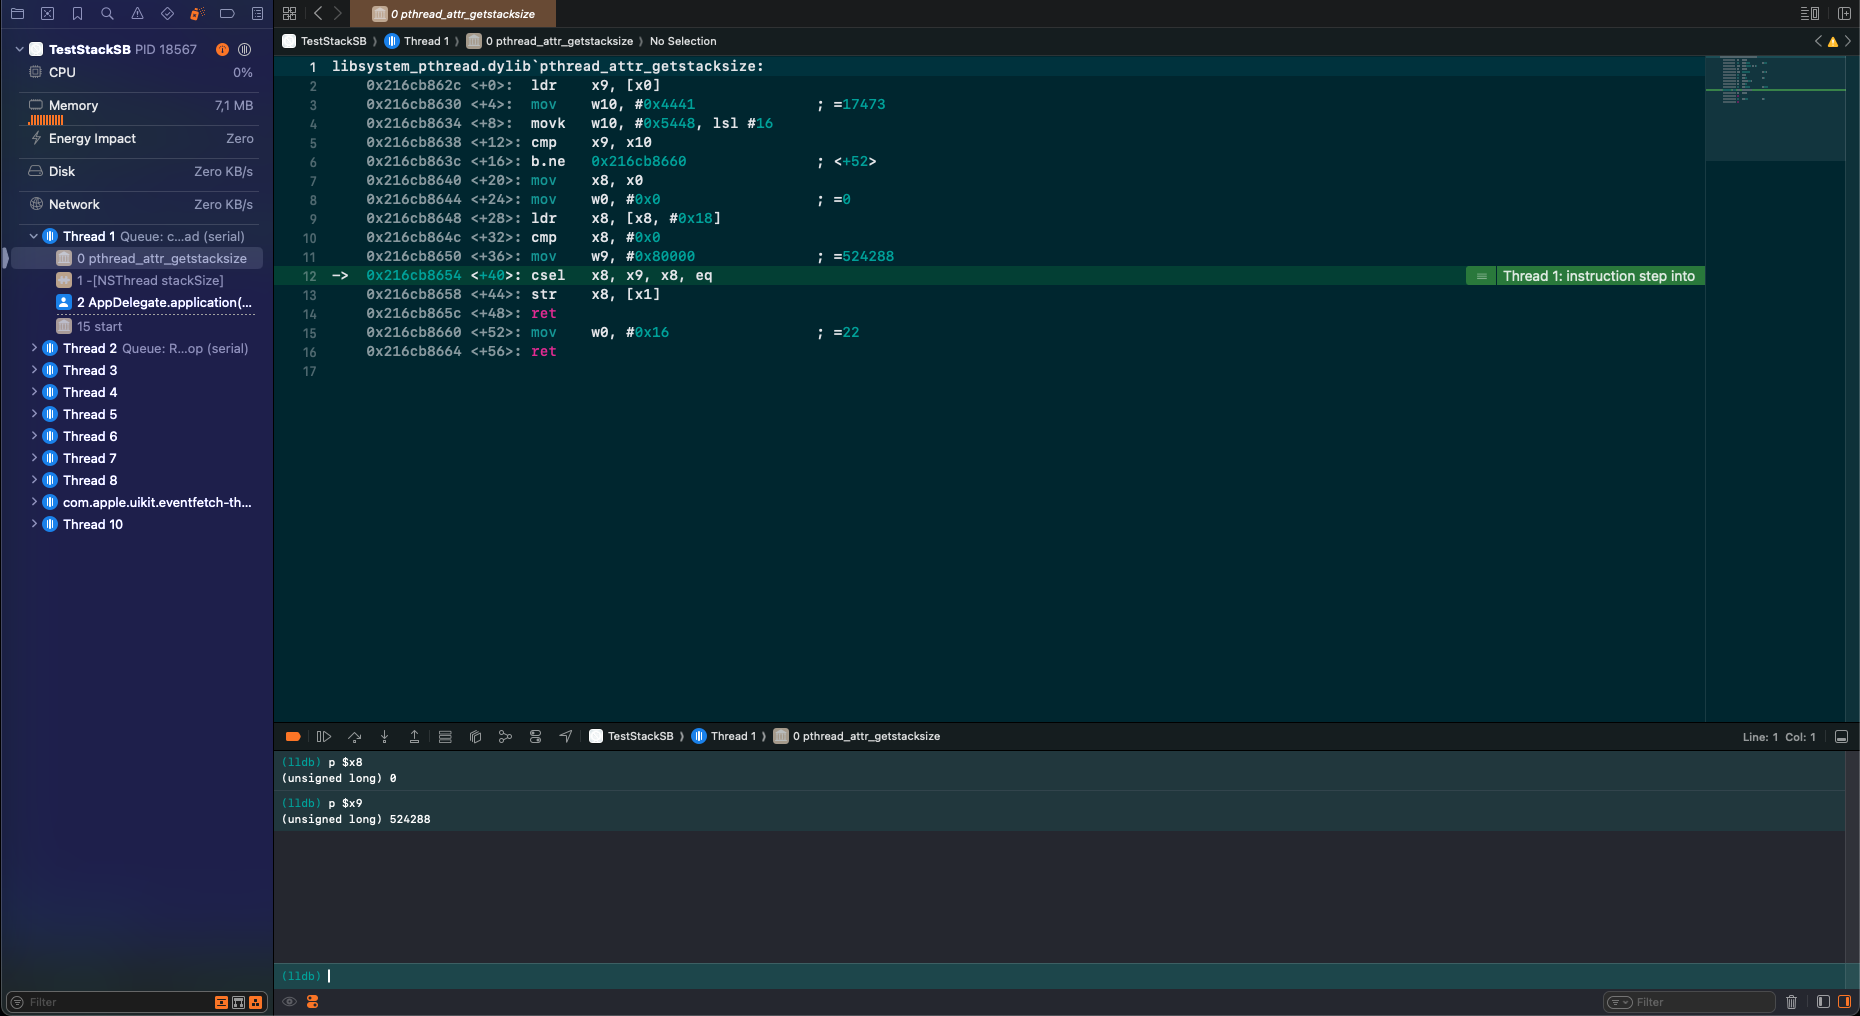Select the issue navigator warning triangle
The image size is (1860, 1016).
click(x=137, y=14)
